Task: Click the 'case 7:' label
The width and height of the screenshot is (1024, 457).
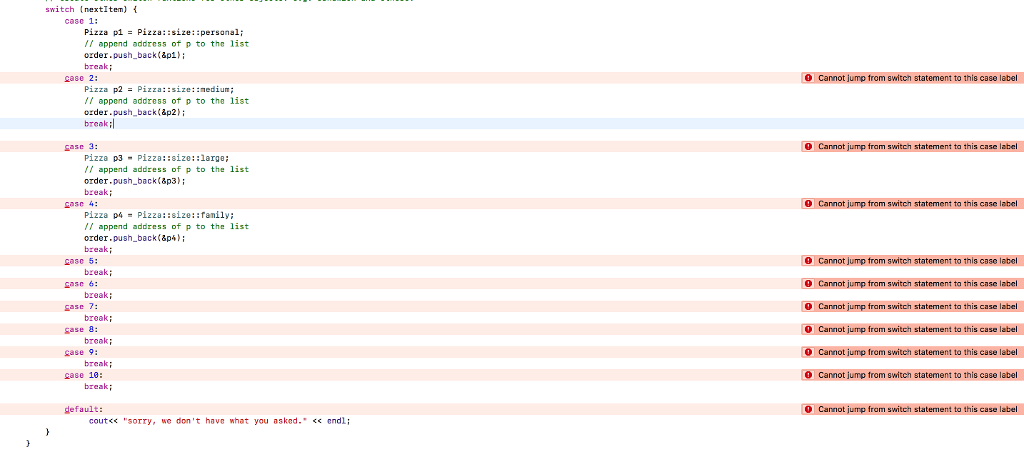Action: [x=81, y=306]
